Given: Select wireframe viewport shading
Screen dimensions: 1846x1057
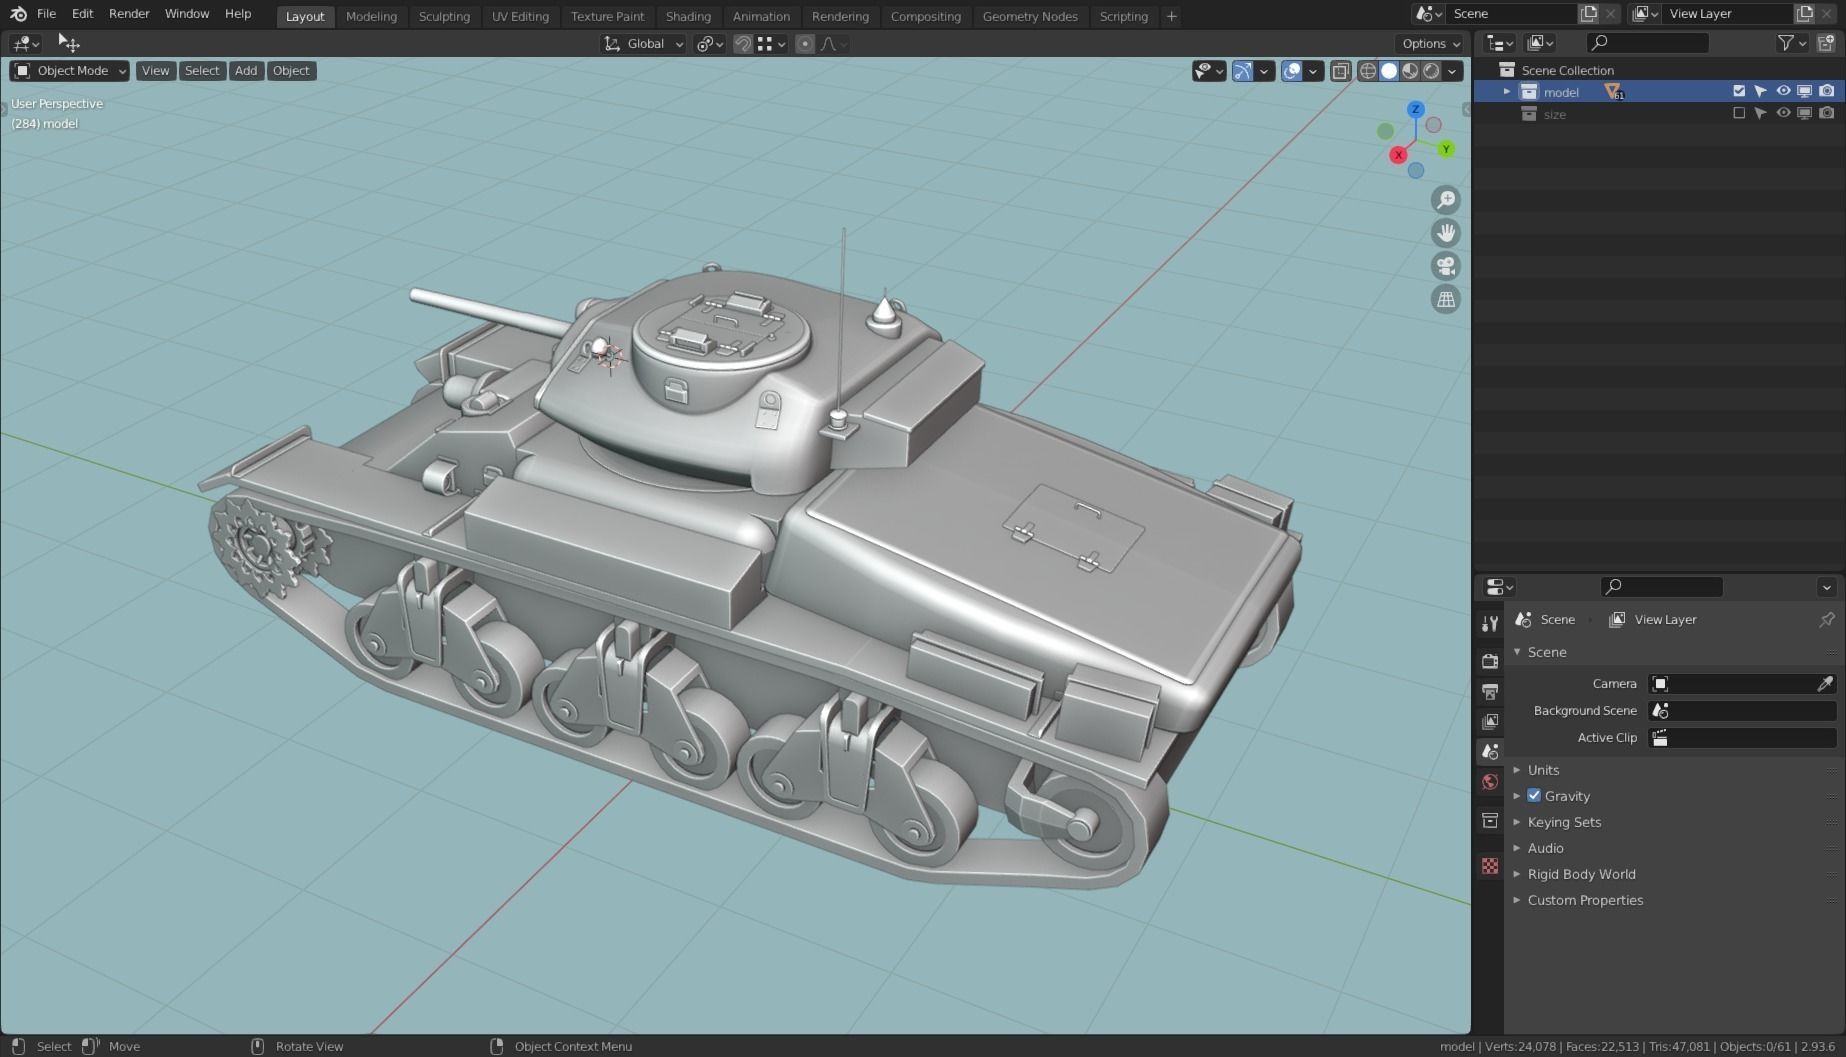Looking at the screenshot, I should click(x=1368, y=71).
